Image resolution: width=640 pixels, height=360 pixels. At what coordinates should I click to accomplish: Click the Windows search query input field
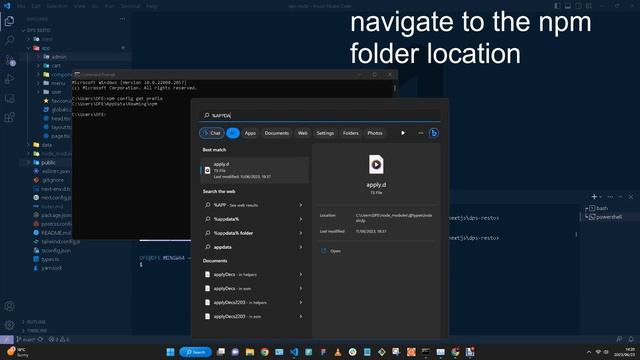[x=320, y=116]
